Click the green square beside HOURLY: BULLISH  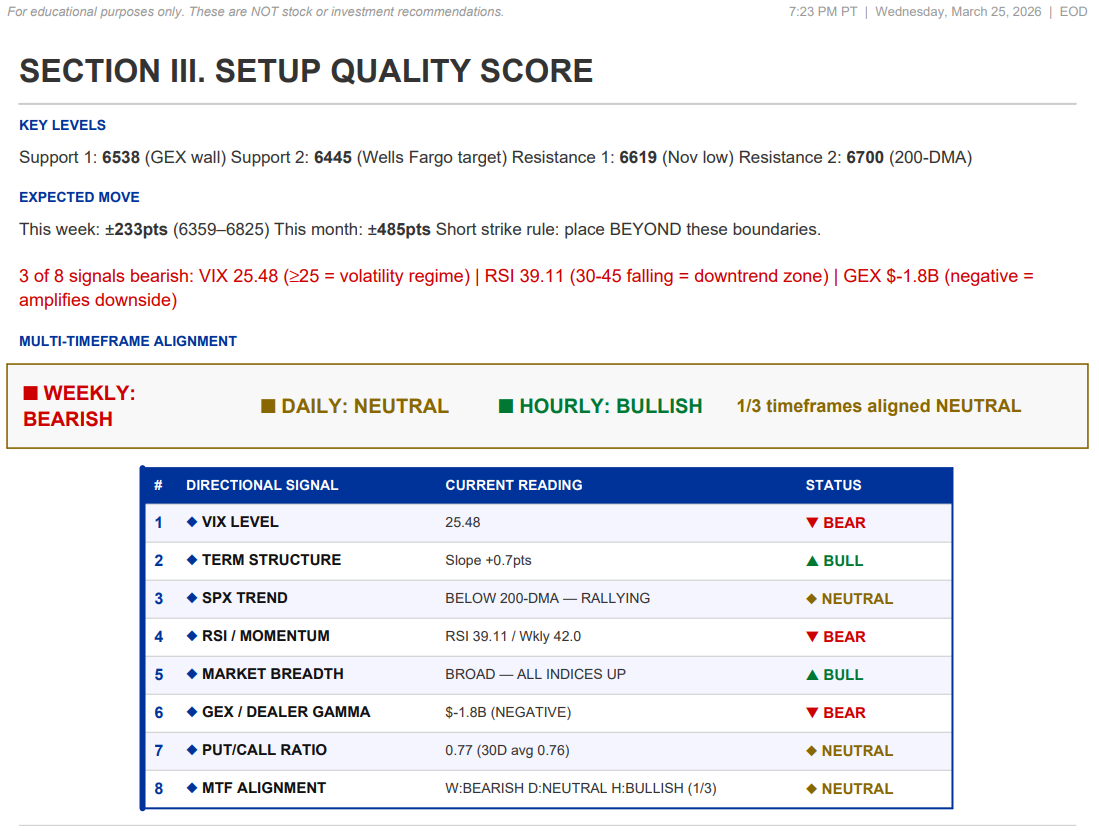pos(506,406)
